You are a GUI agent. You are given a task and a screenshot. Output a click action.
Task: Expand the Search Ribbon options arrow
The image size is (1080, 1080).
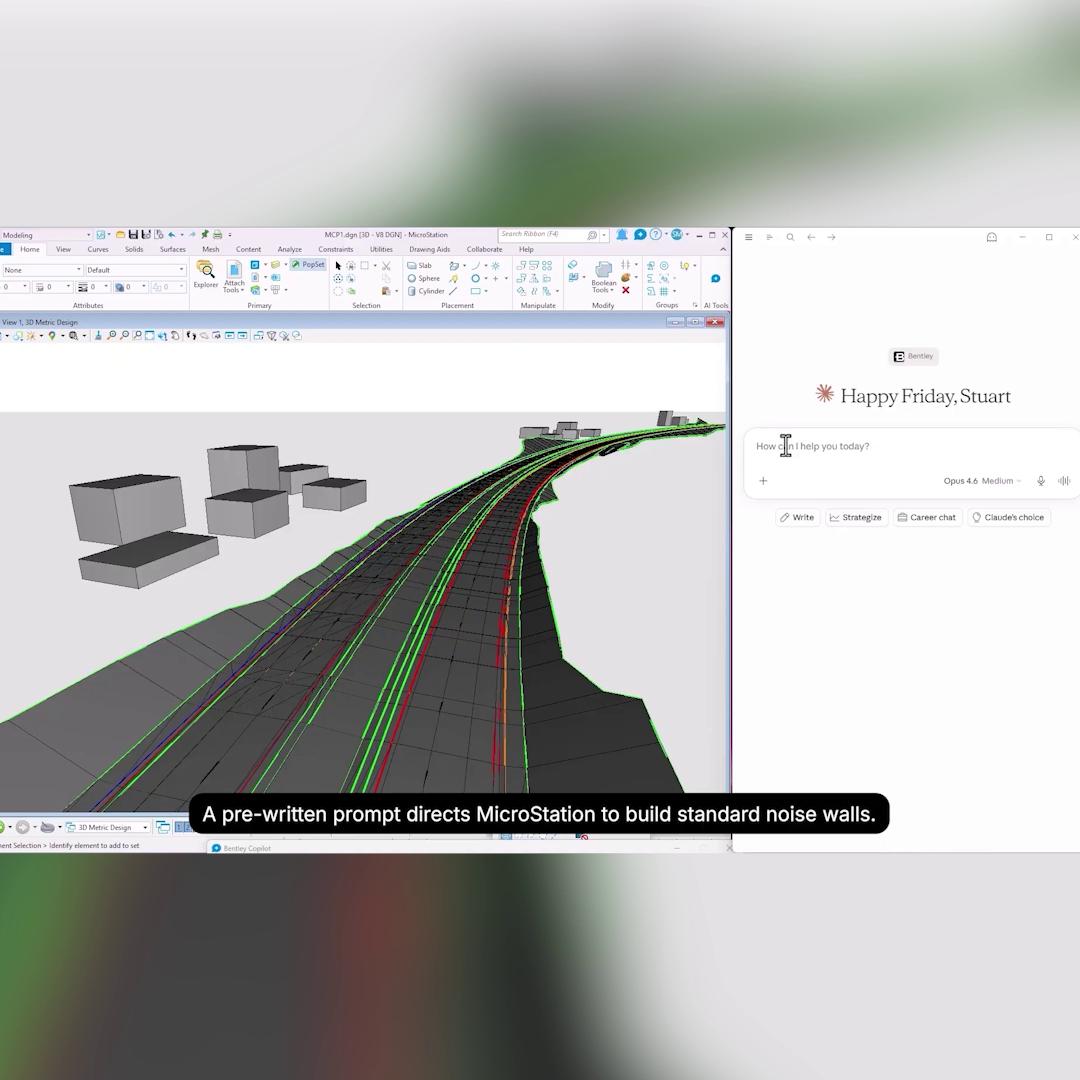pyautogui.click(x=604, y=235)
